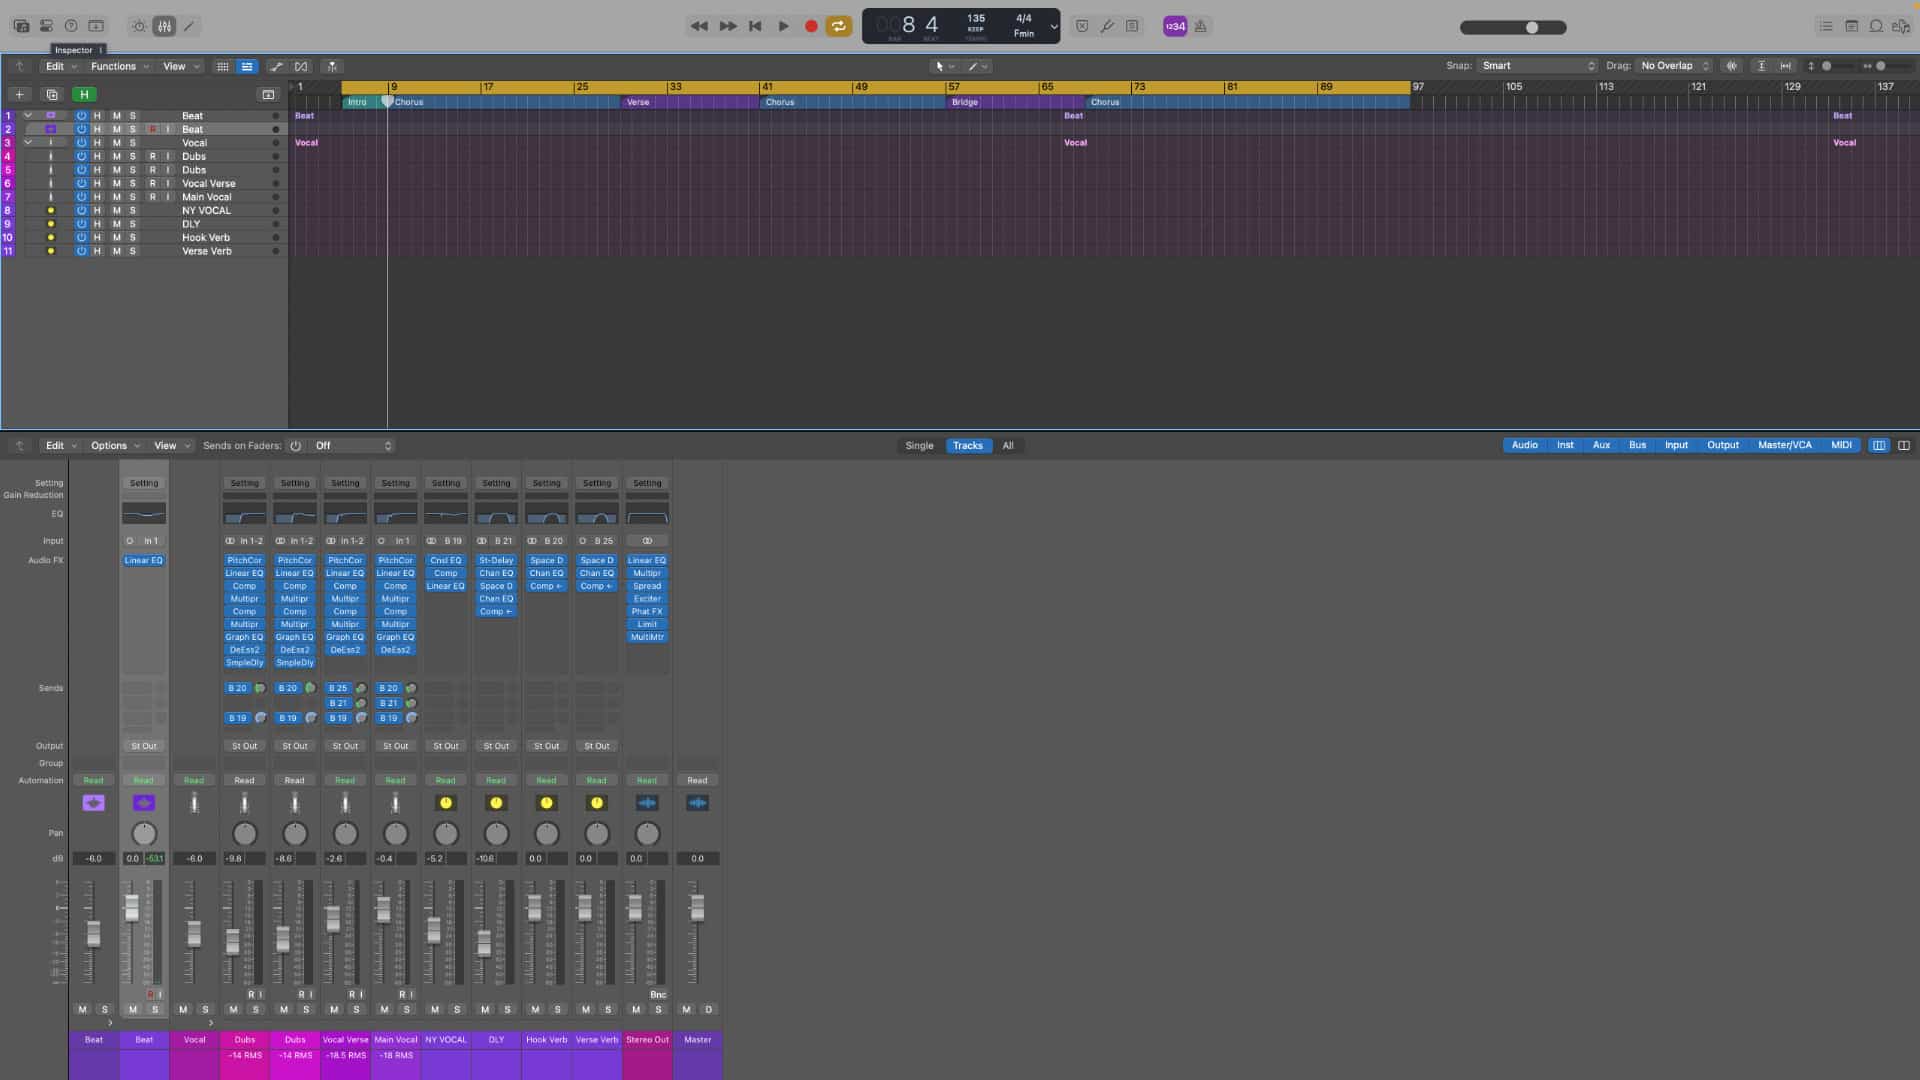Open the Functions menu in the track area
The height and width of the screenshot is (1080, 1920).
[114, 66]
